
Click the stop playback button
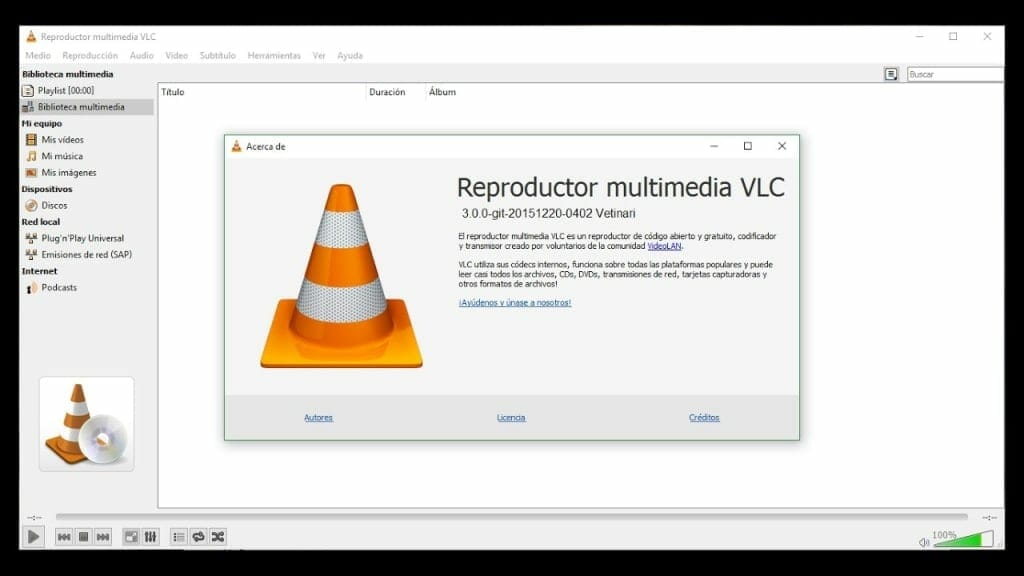84,537
